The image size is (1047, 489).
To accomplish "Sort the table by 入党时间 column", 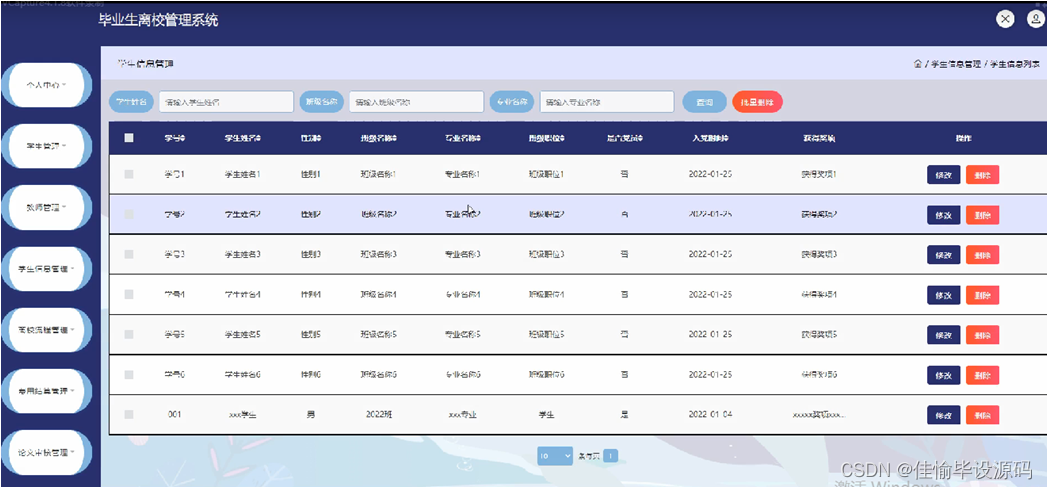I will (x=710, y=138).
